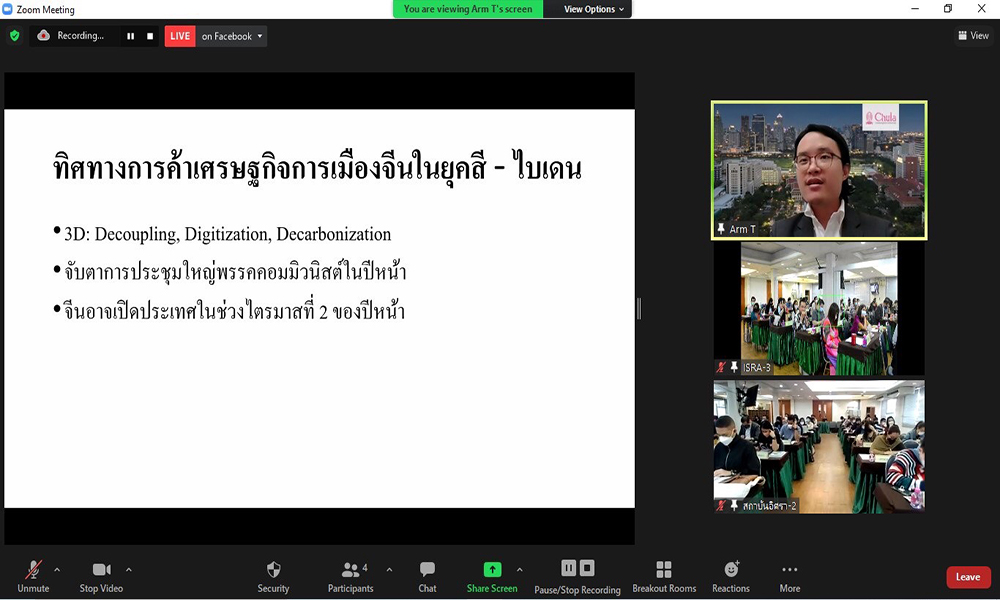Open the Reactions menu
The image size is (1000, 600).
pos(731,575)
